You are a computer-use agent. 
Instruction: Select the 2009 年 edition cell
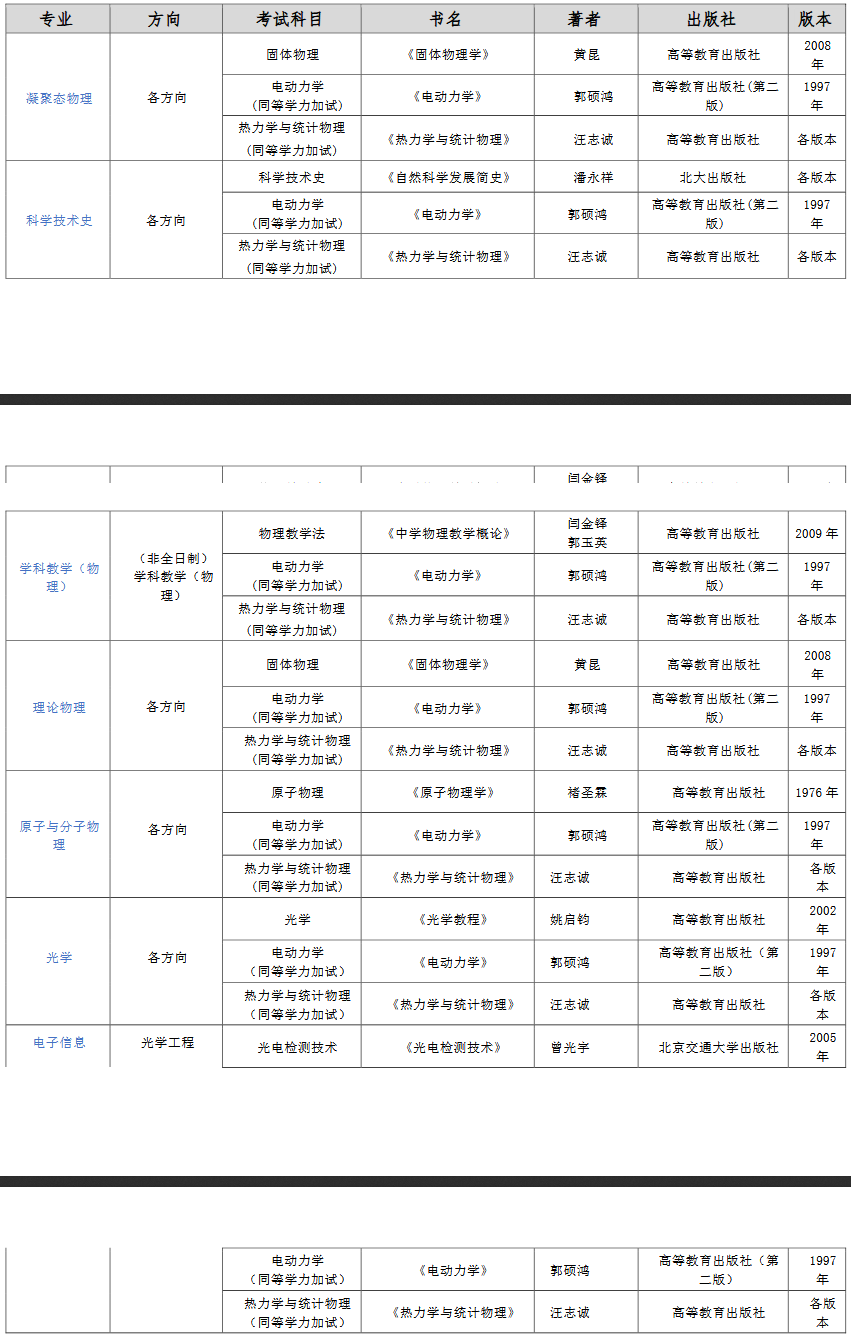(817, 533)
